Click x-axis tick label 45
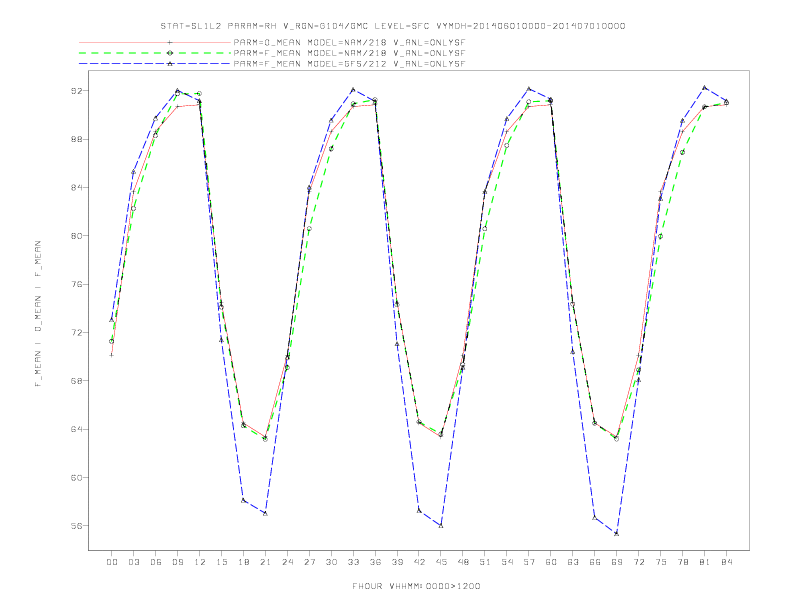This screenshot has width=792, height=612. (441, 562)
